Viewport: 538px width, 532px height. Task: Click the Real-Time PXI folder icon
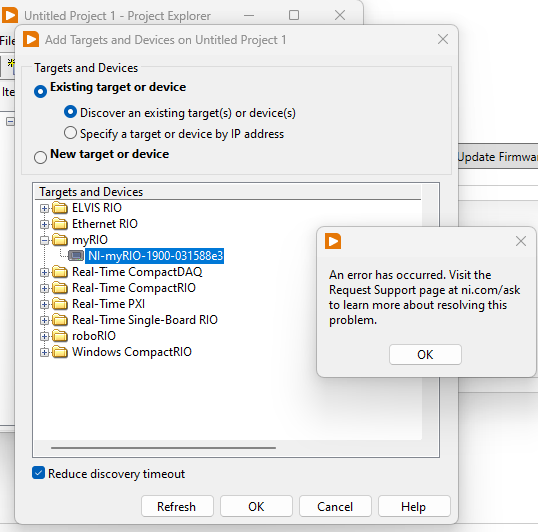click(60, 304)
